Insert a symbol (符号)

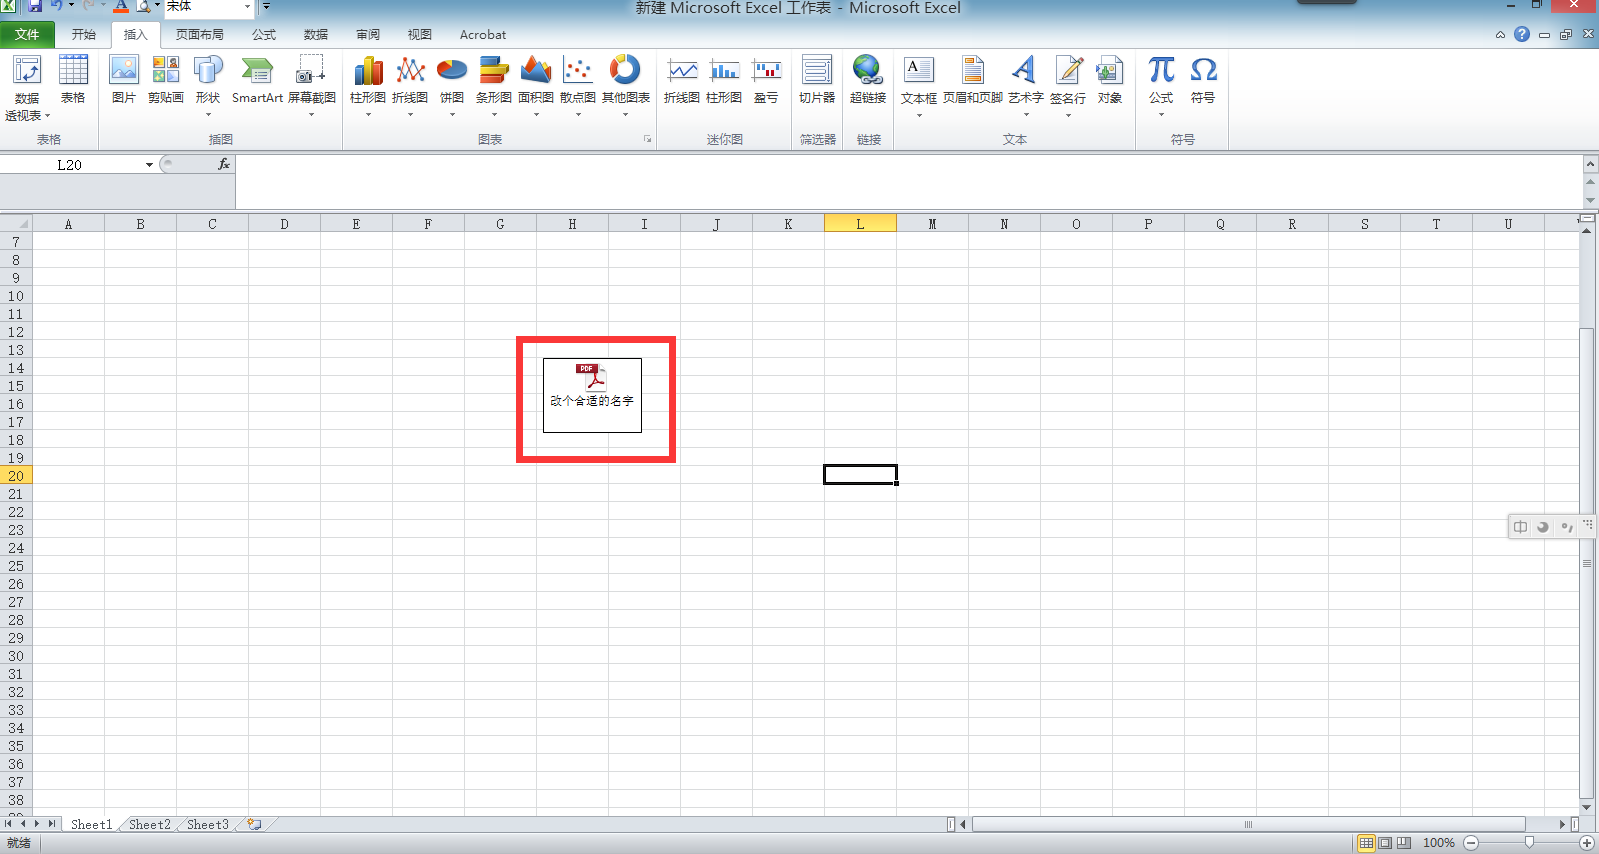click(x=1203, y=80)
